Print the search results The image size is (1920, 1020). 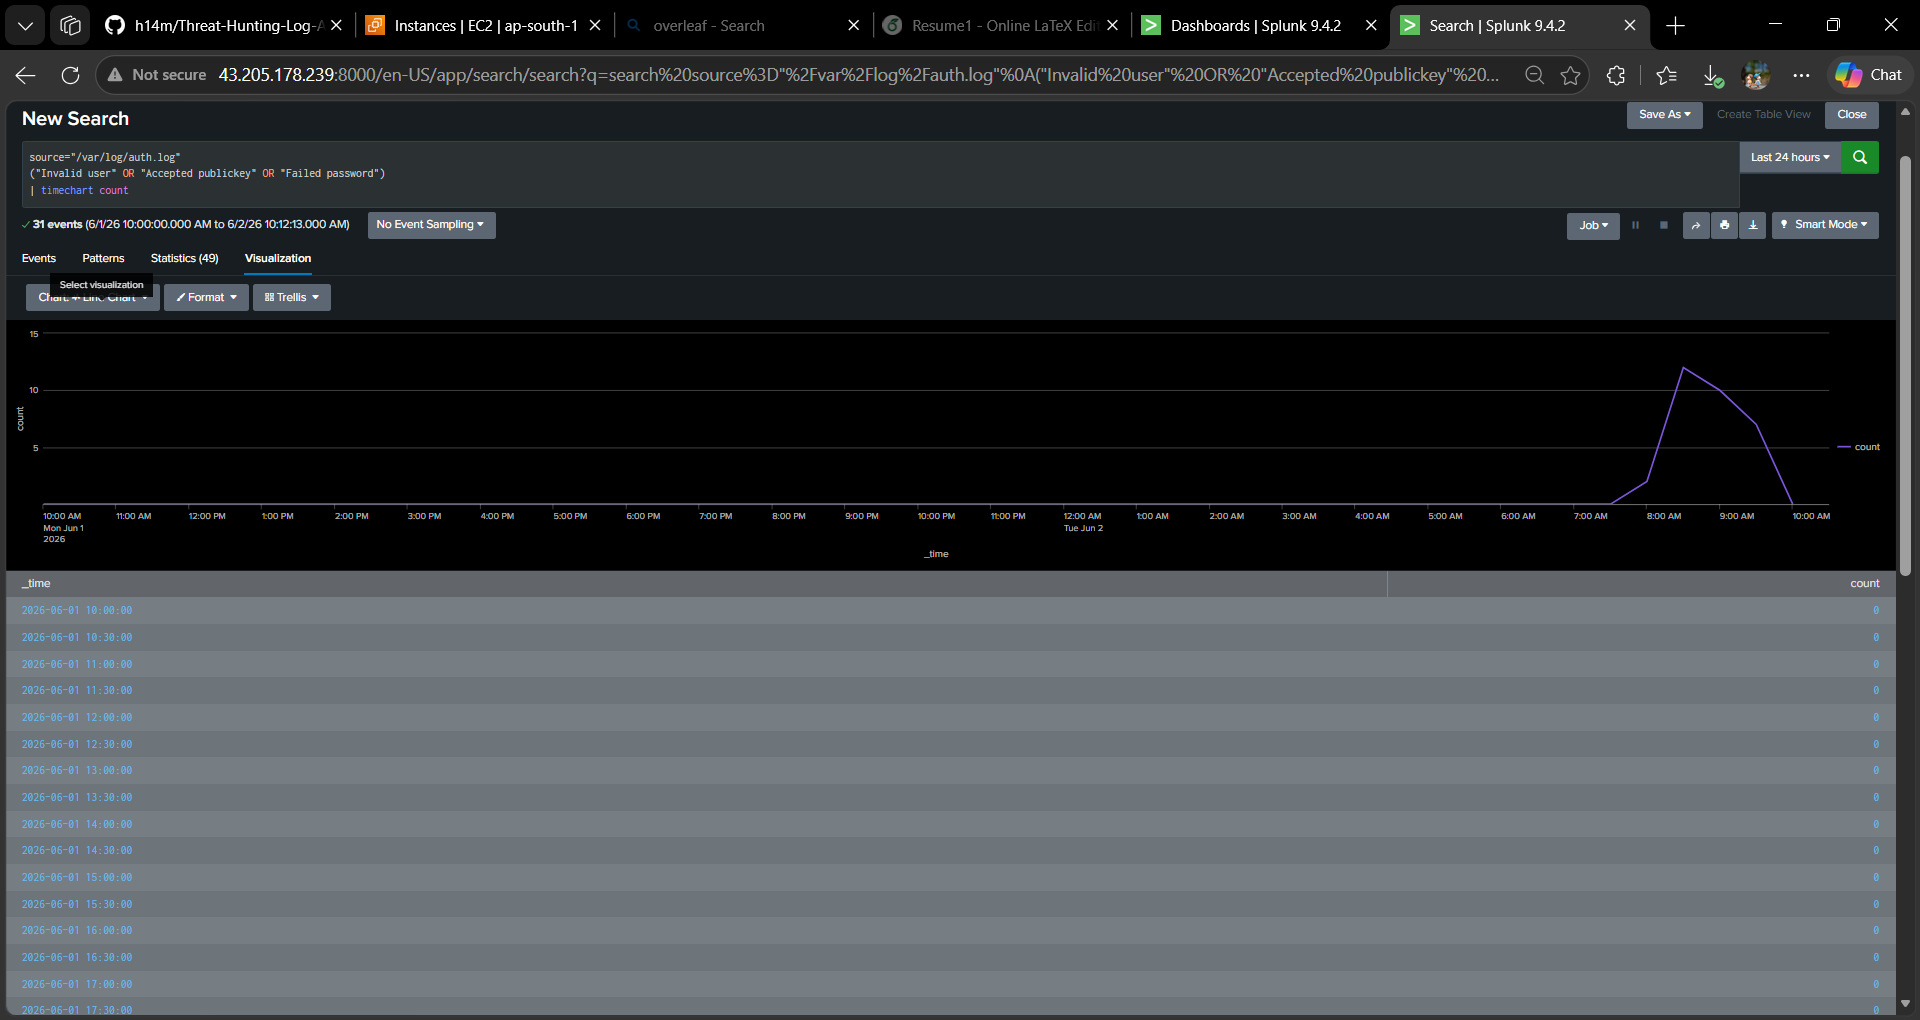(1724, 225)
